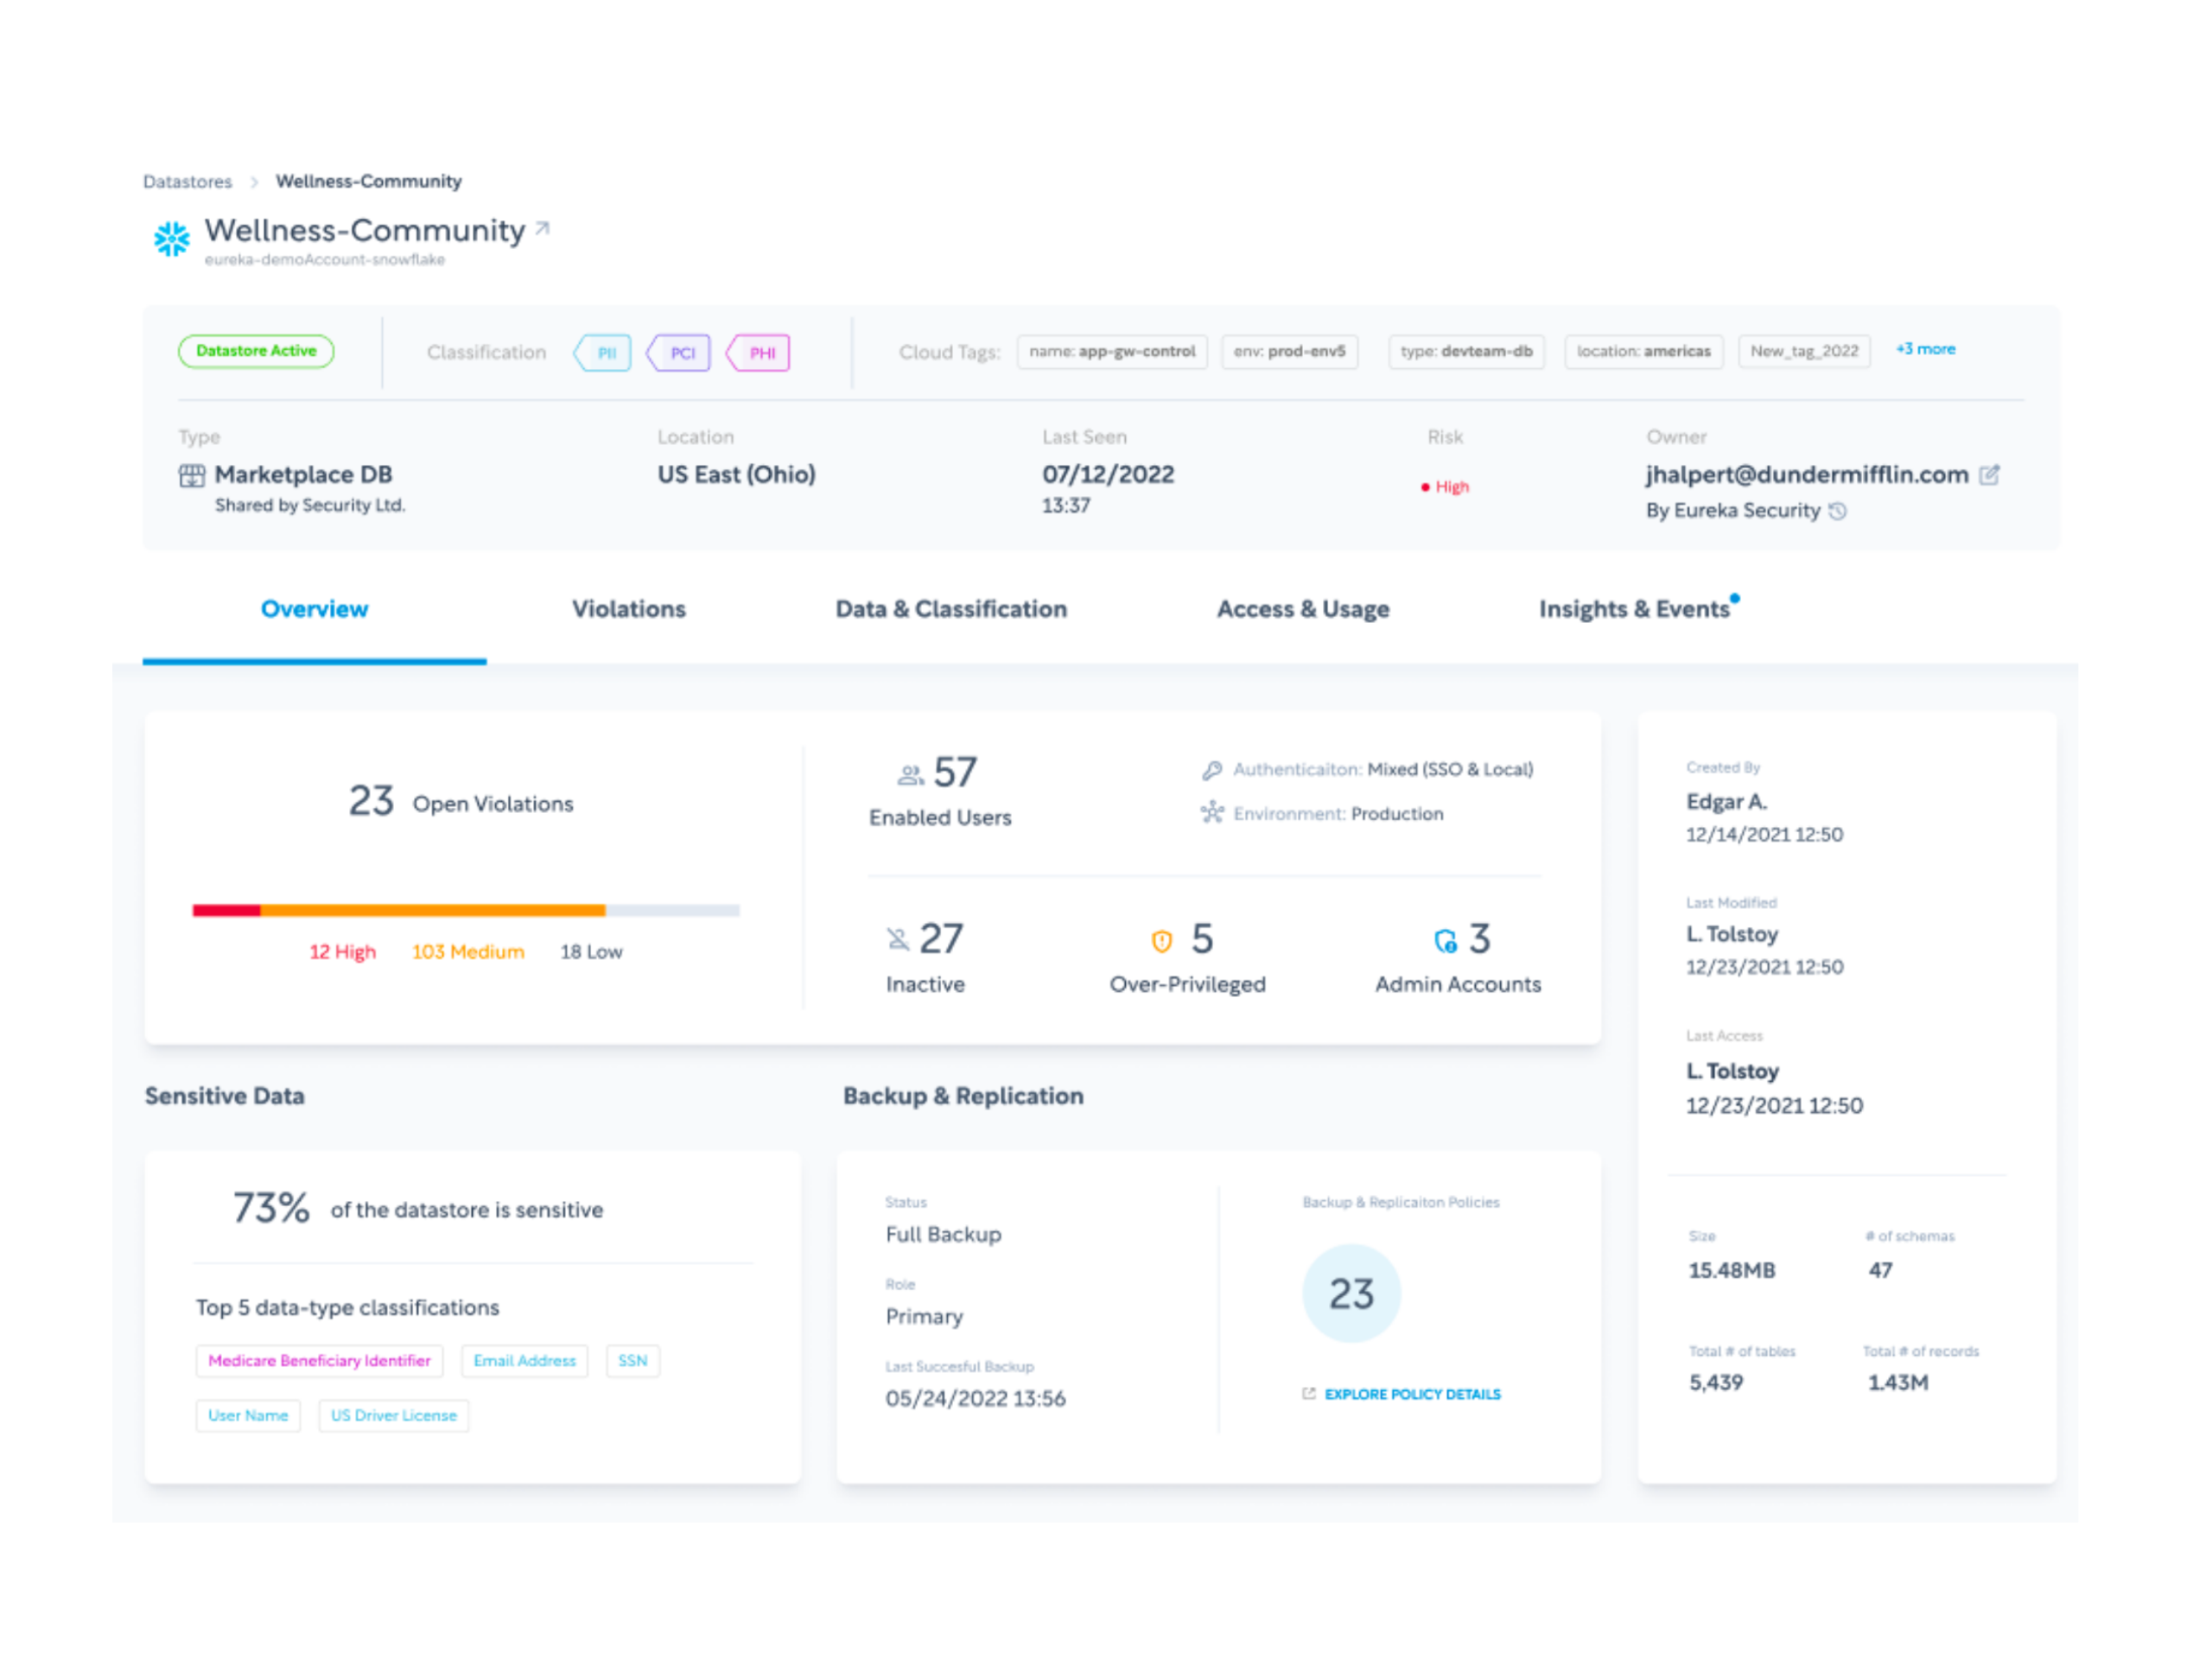The width and height of the screenshot is (2212, 1659).
Task: Click the Explore Policy Details link
Action: click(x=1411, y=1394)
